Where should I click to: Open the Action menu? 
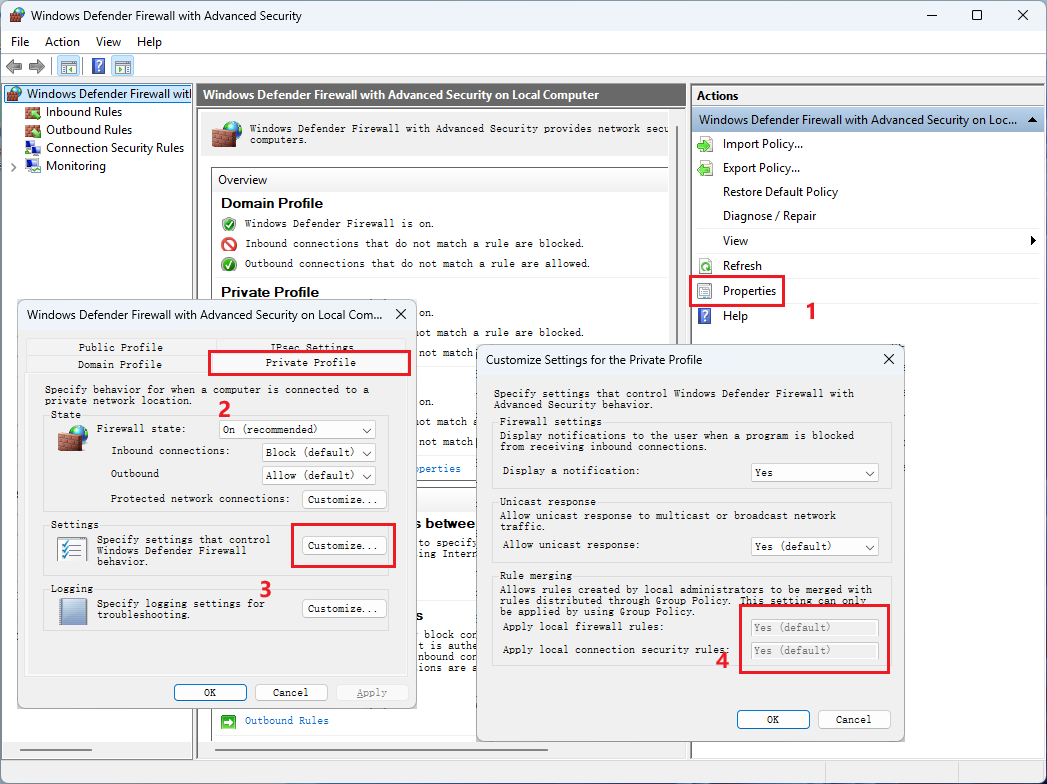[x=62, y=42]
